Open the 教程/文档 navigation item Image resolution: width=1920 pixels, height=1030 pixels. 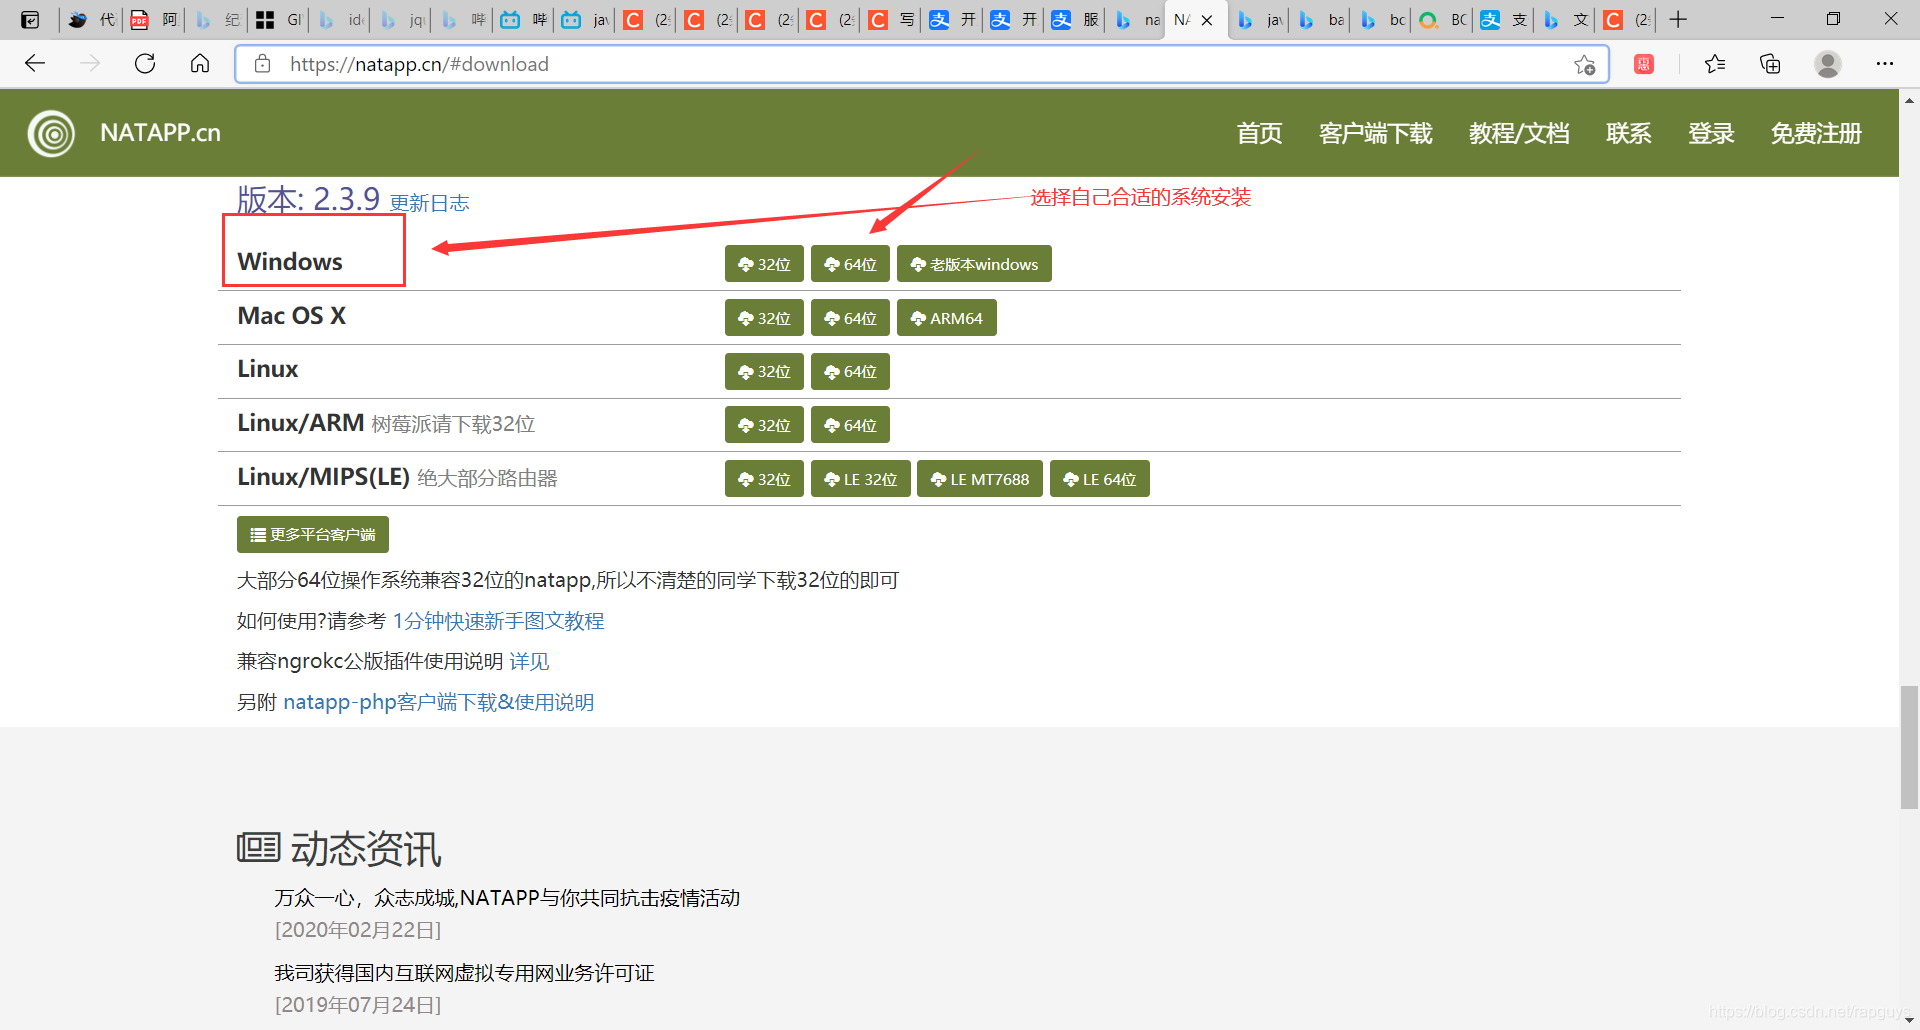point(1519,133)
